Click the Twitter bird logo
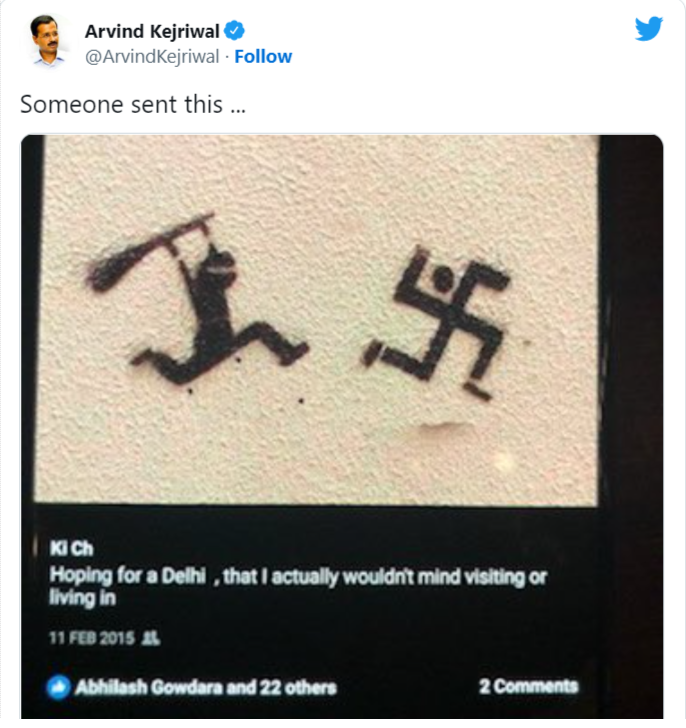The image size is (686, 728). [648, 29]
